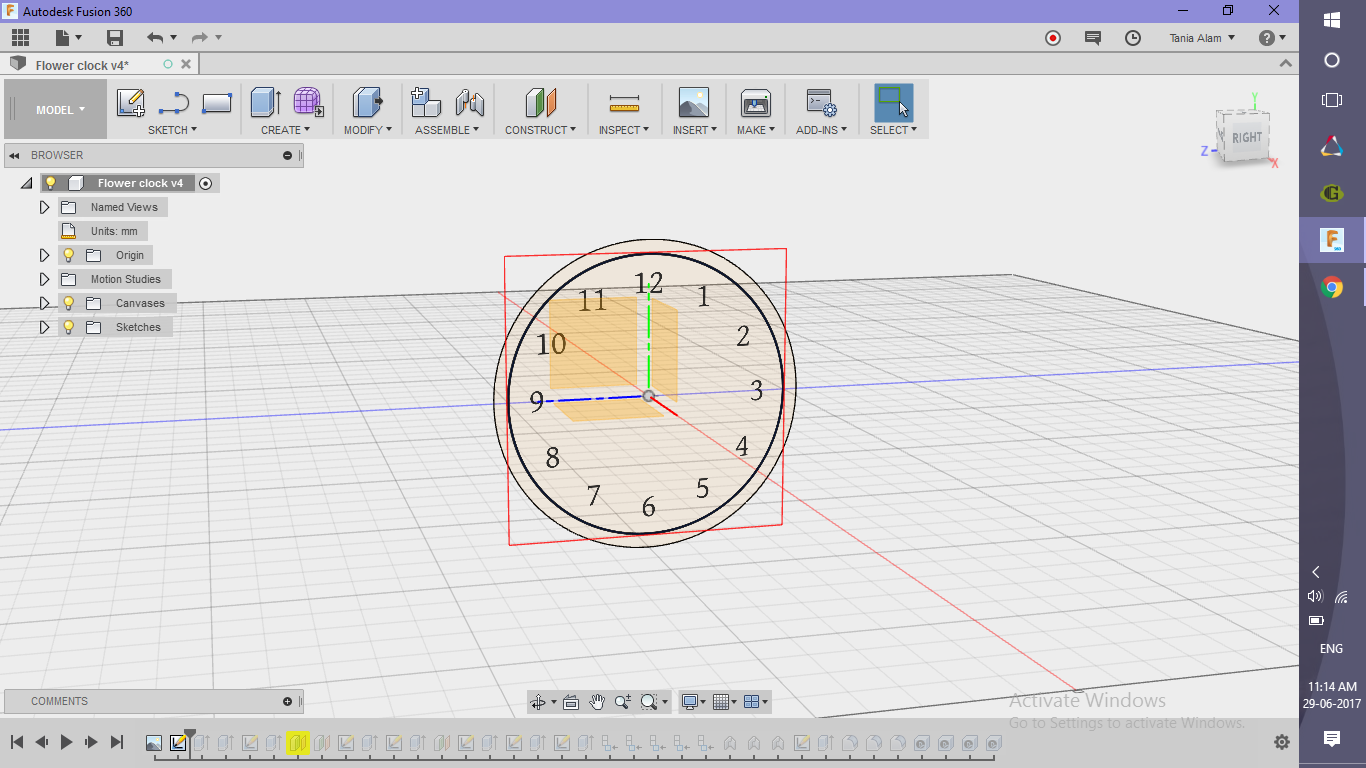Click the highlighted yellow timeline feature
Viewport: 1366px width, 768px height.
click(x=297, y=743)
